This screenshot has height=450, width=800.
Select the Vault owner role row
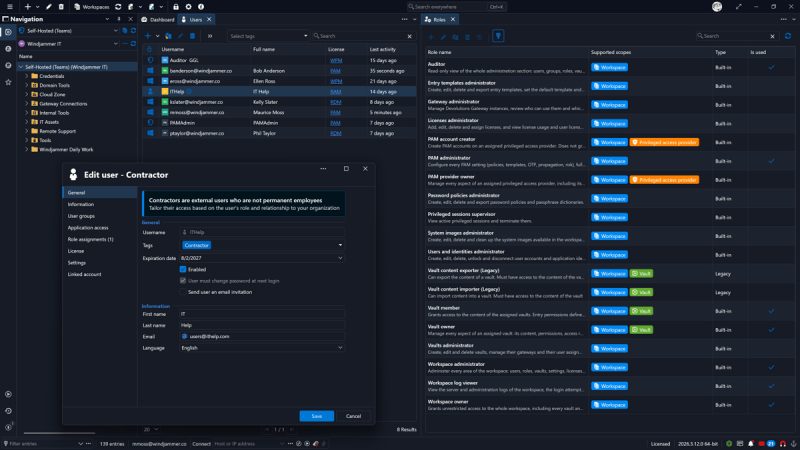pyautogui.click(x=610, y=330)
